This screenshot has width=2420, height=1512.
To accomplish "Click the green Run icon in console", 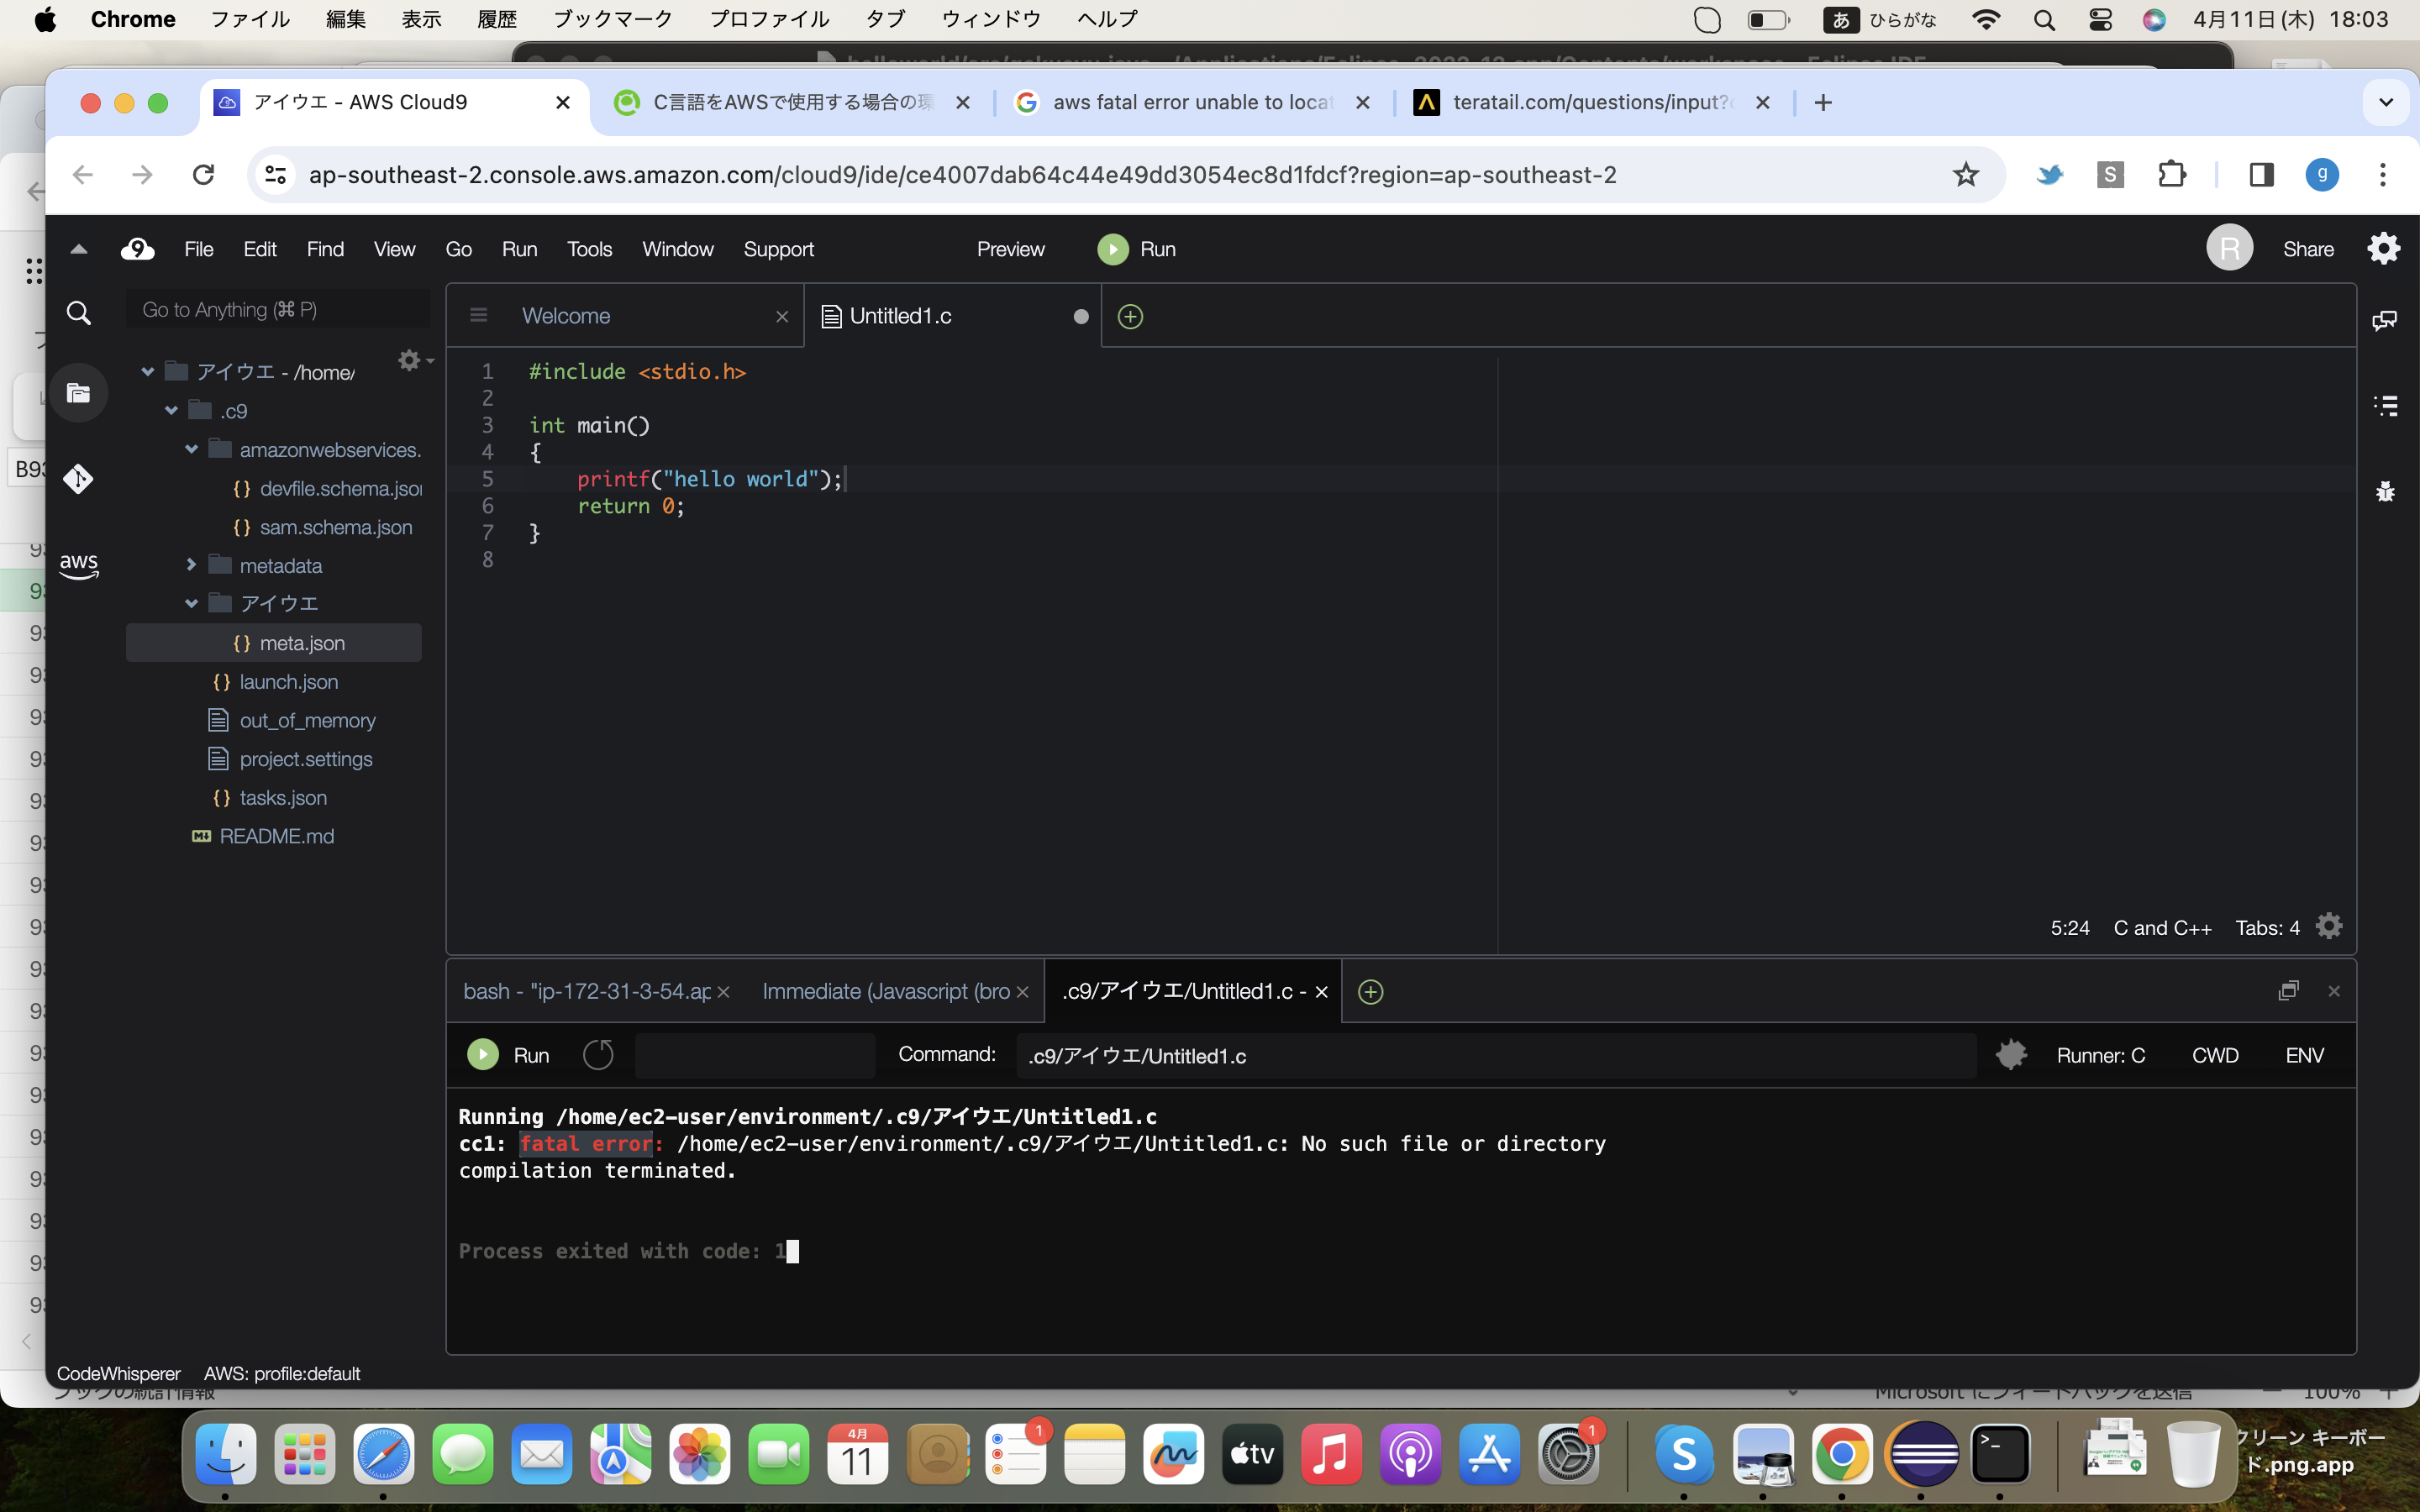I will coord(483,1055).
